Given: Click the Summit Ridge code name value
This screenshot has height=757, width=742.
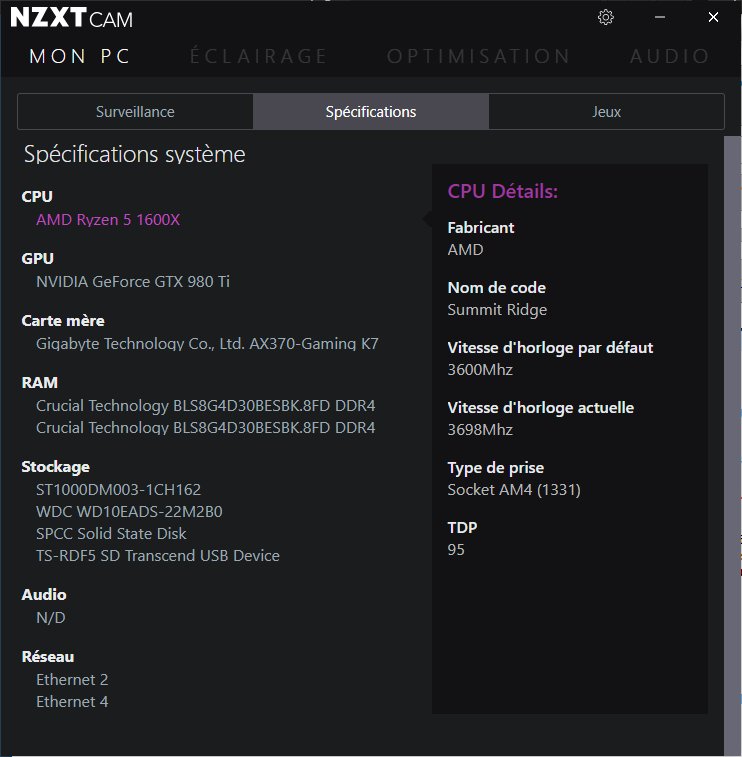Looking at the screenshot, I should (x=497, y=309).
